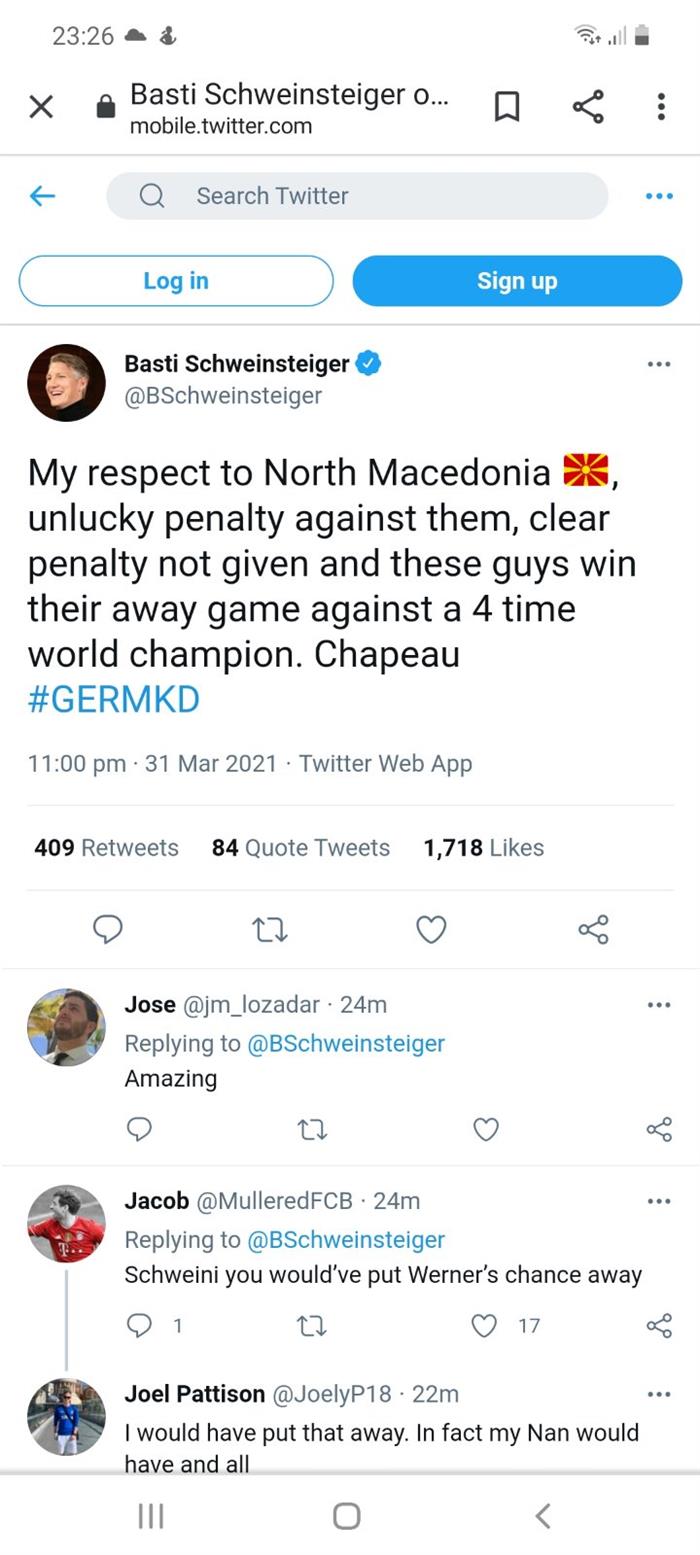Share the main tweet
Viewport: 700px width, 1555px height.
click(593, 930)
